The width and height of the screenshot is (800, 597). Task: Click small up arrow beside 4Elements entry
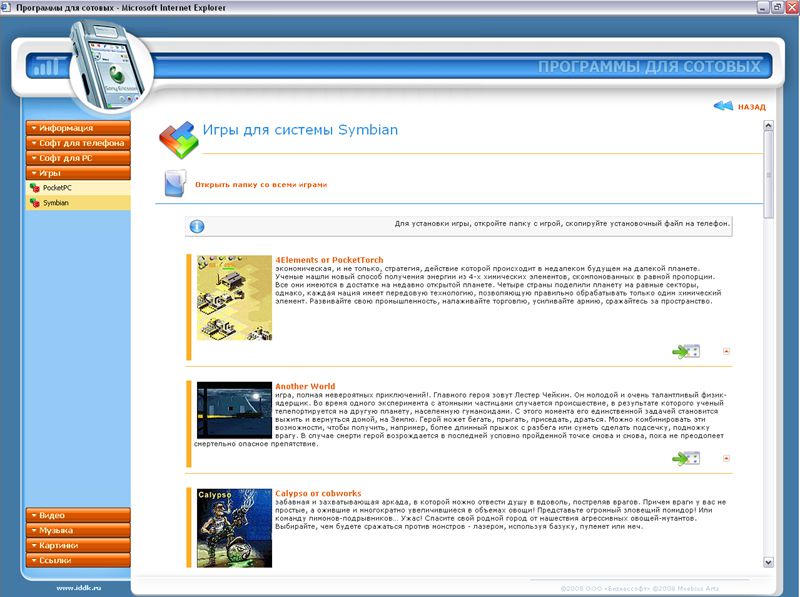click(726, 351)
